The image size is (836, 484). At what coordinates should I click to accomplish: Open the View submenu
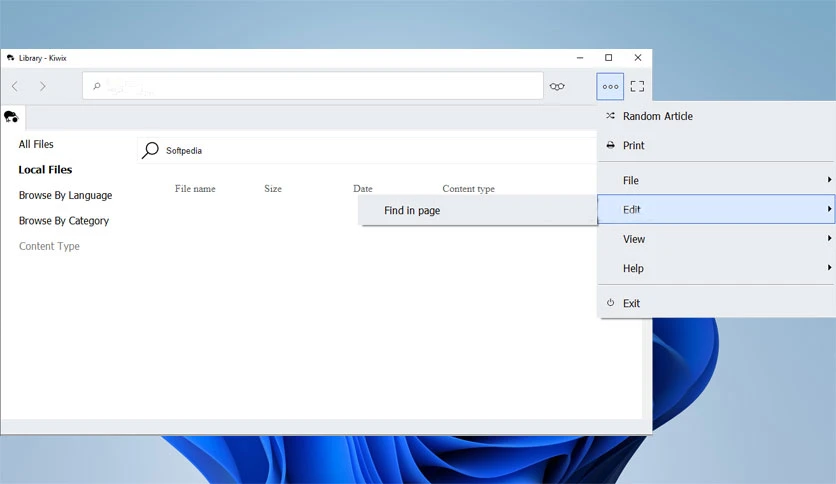(x=717, y=239)
